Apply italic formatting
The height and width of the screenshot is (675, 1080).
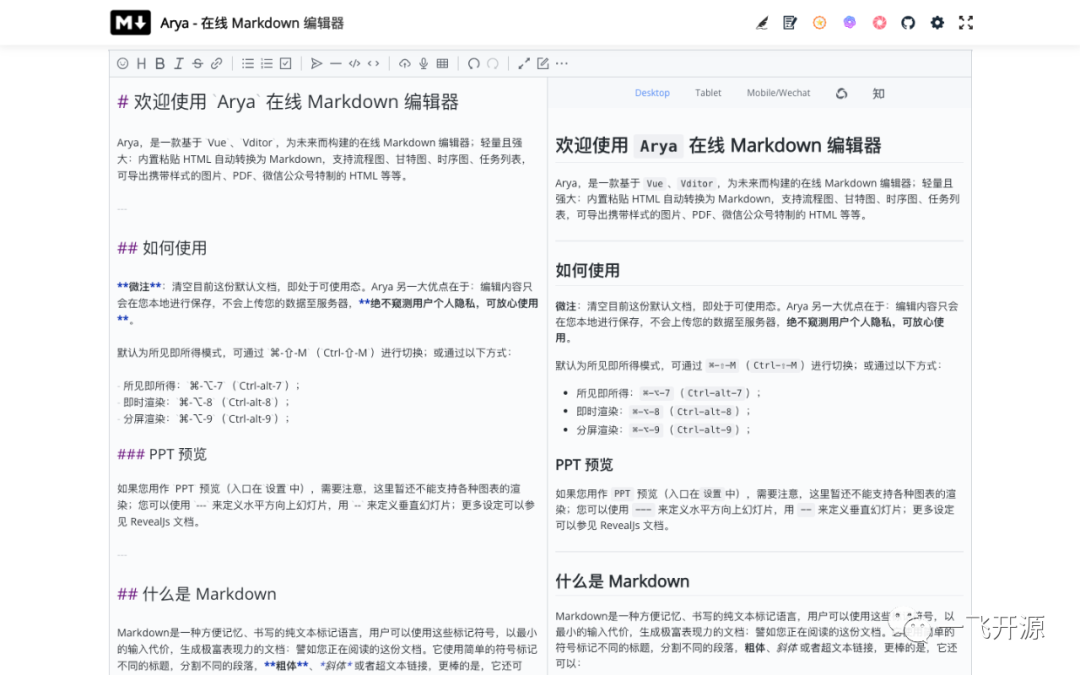[x=178, y=63]
